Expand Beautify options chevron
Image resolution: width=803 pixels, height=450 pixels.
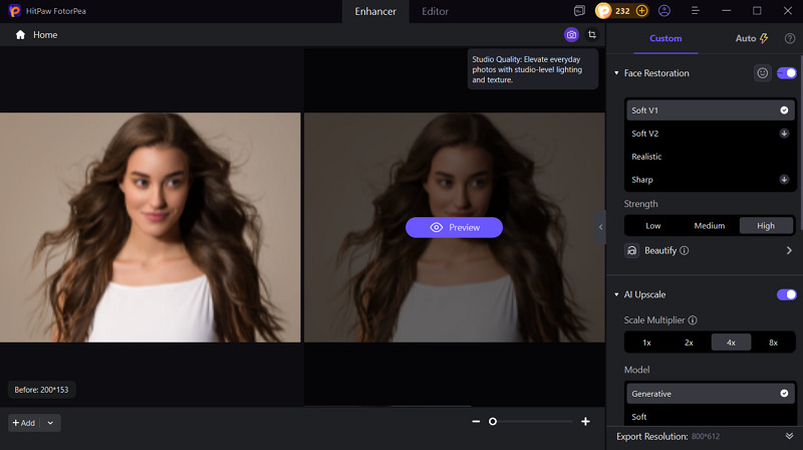point(789,250)
